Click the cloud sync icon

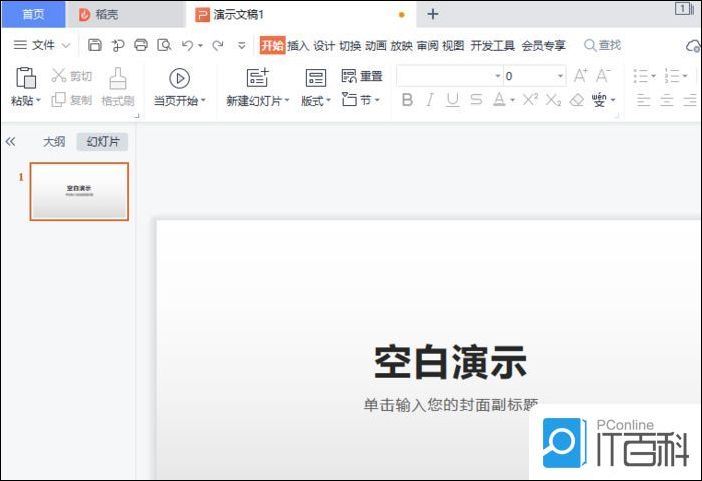point(693,46)
